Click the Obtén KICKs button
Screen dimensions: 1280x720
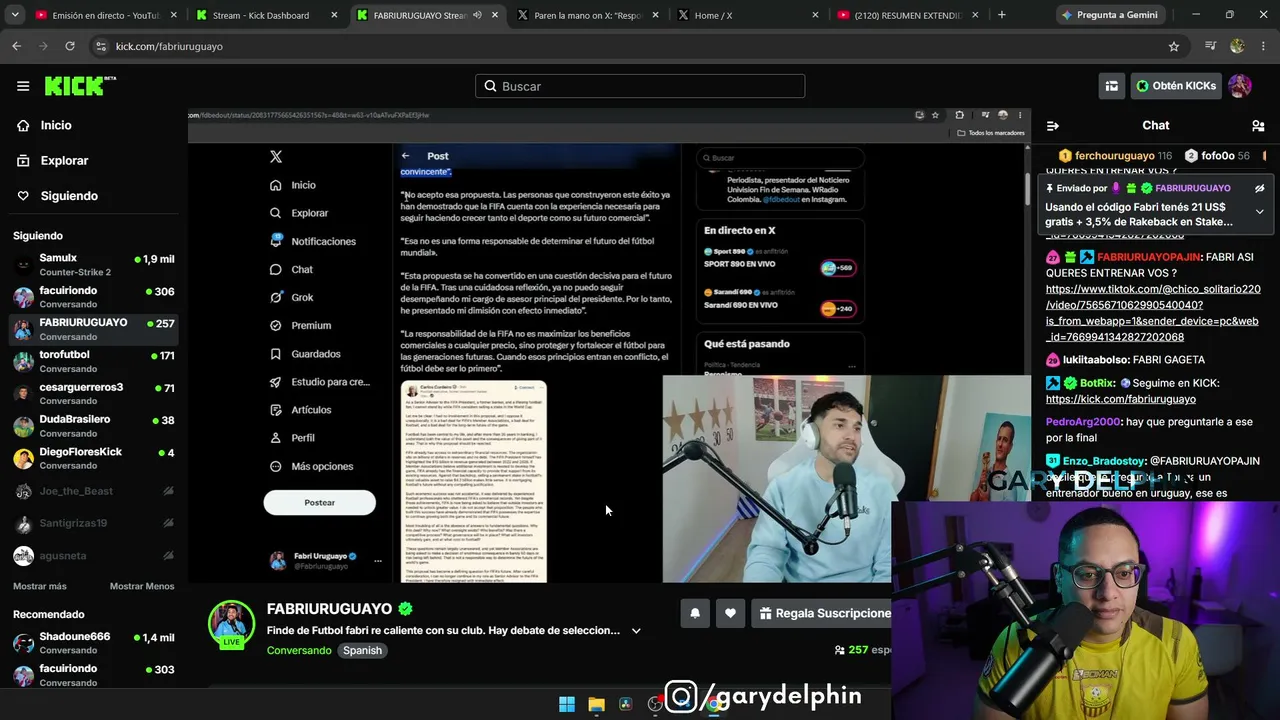[1176, 86]
